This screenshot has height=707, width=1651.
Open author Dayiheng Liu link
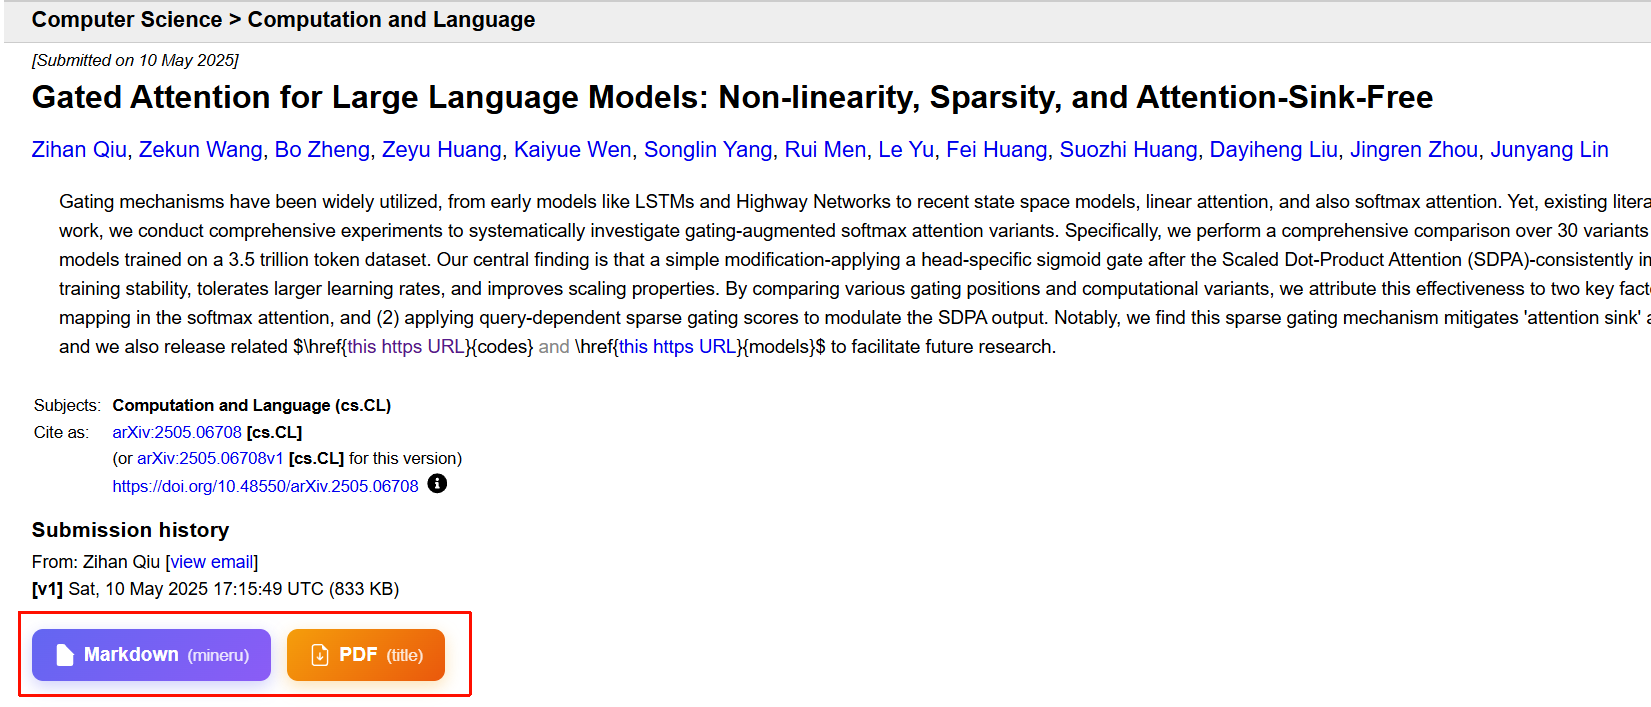click(x=1273, y=149)
